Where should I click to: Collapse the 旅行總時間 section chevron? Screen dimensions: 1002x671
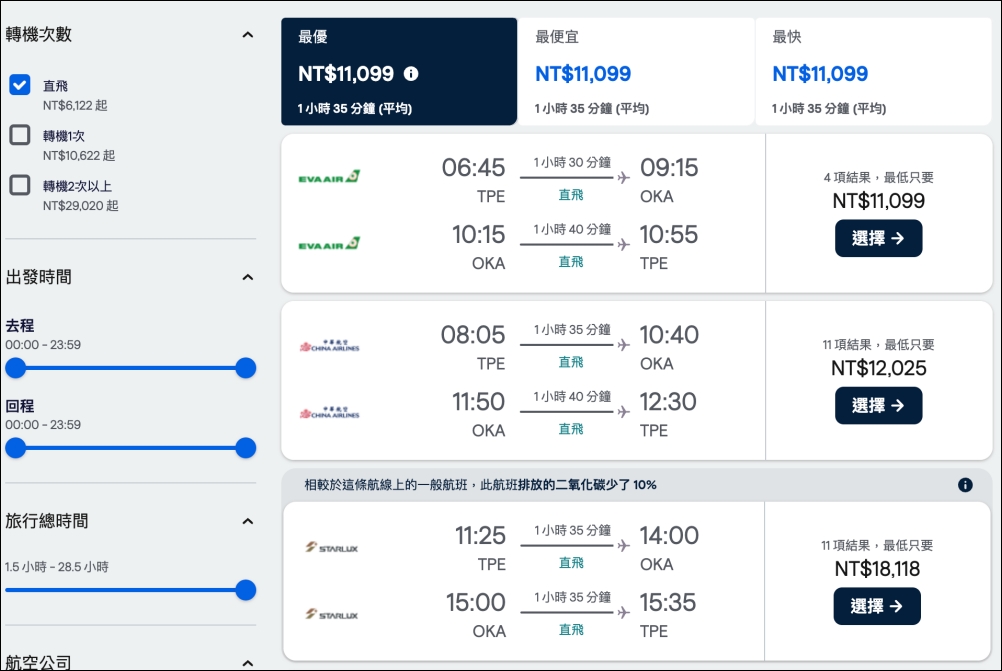(247, 521)
